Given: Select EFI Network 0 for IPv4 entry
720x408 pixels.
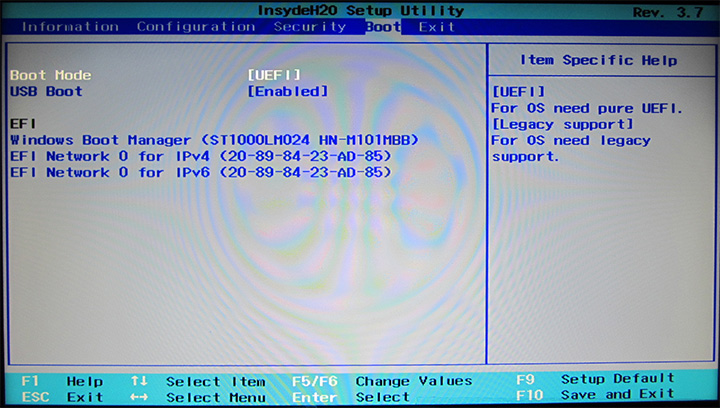Looking at the screenshot, I should coord(201,156).
